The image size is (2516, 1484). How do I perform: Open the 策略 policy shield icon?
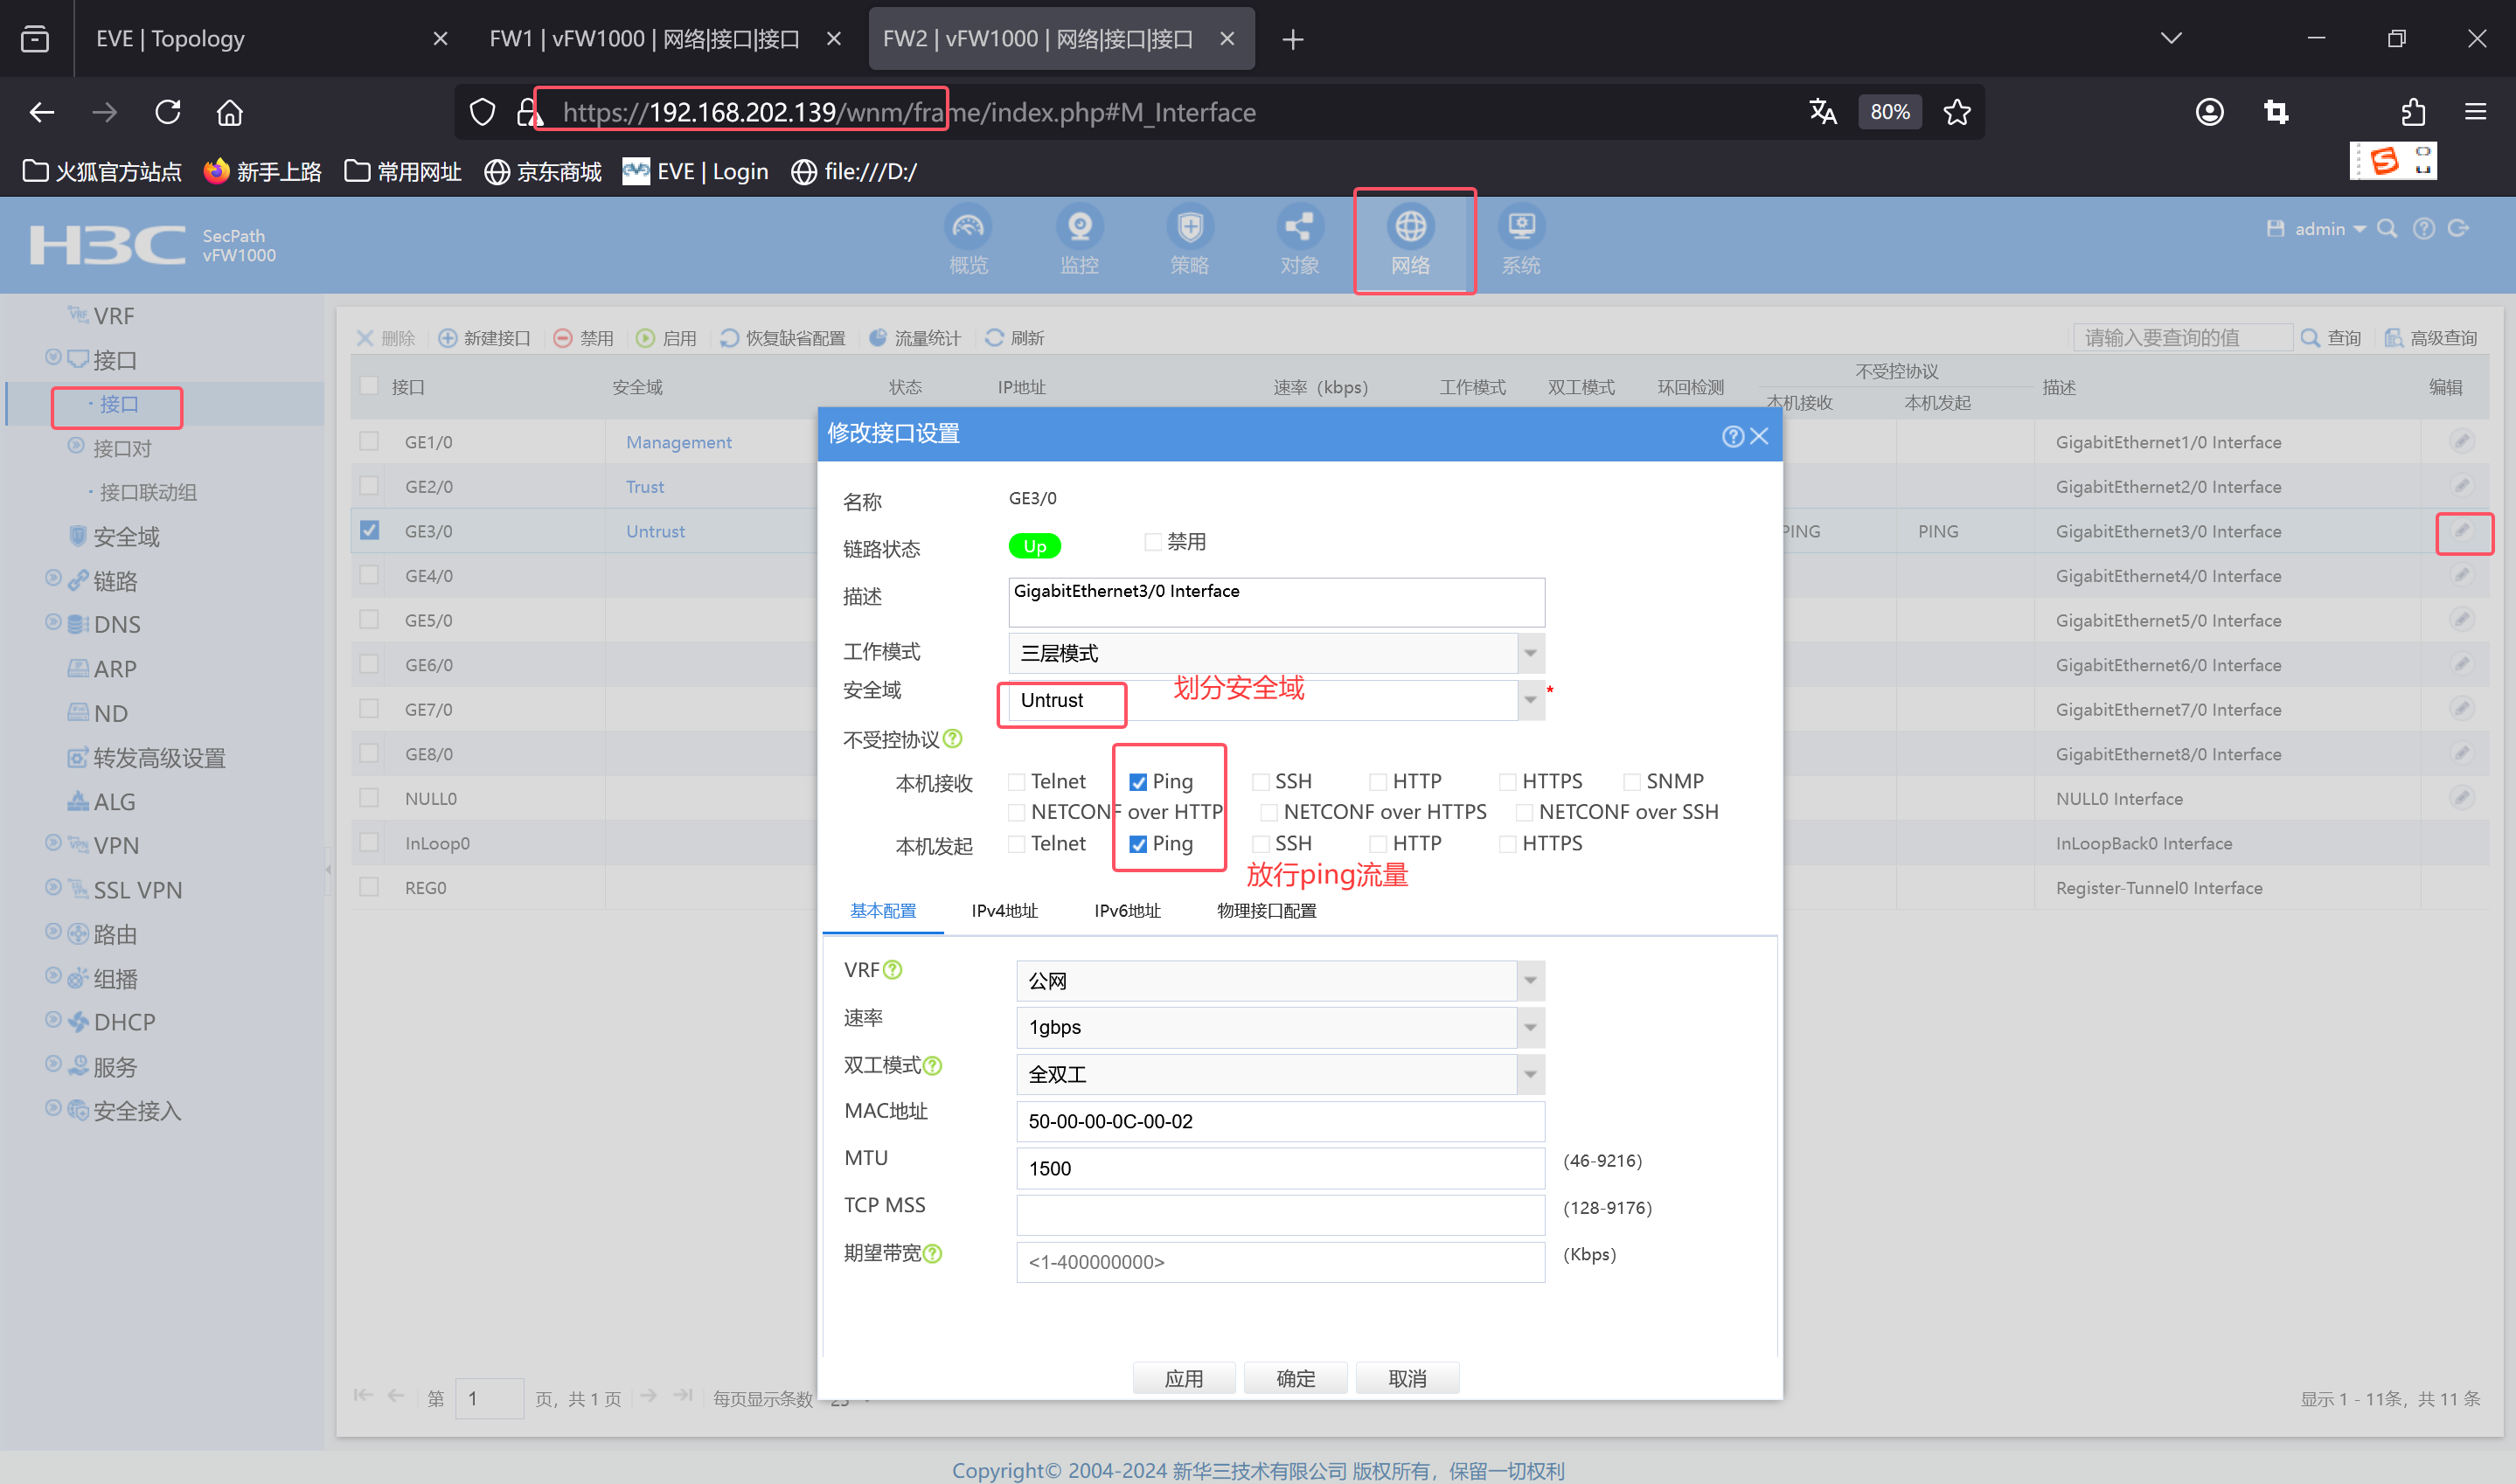pos(1189,228)
